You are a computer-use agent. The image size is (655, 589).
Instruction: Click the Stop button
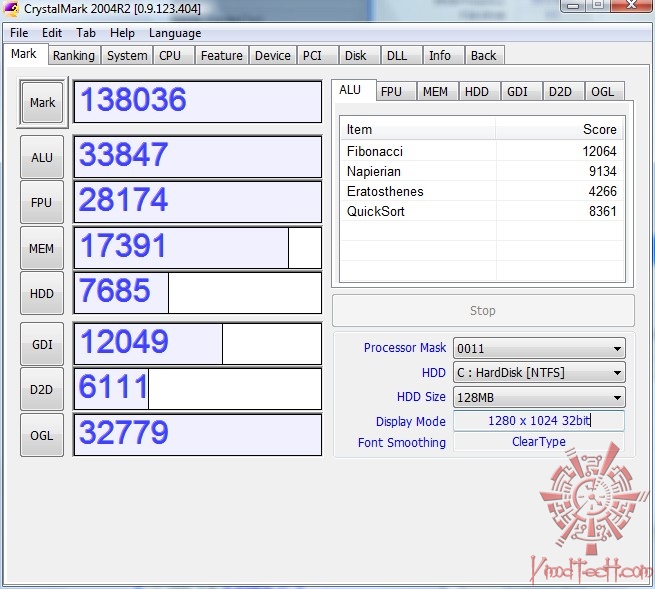point(483,310)
